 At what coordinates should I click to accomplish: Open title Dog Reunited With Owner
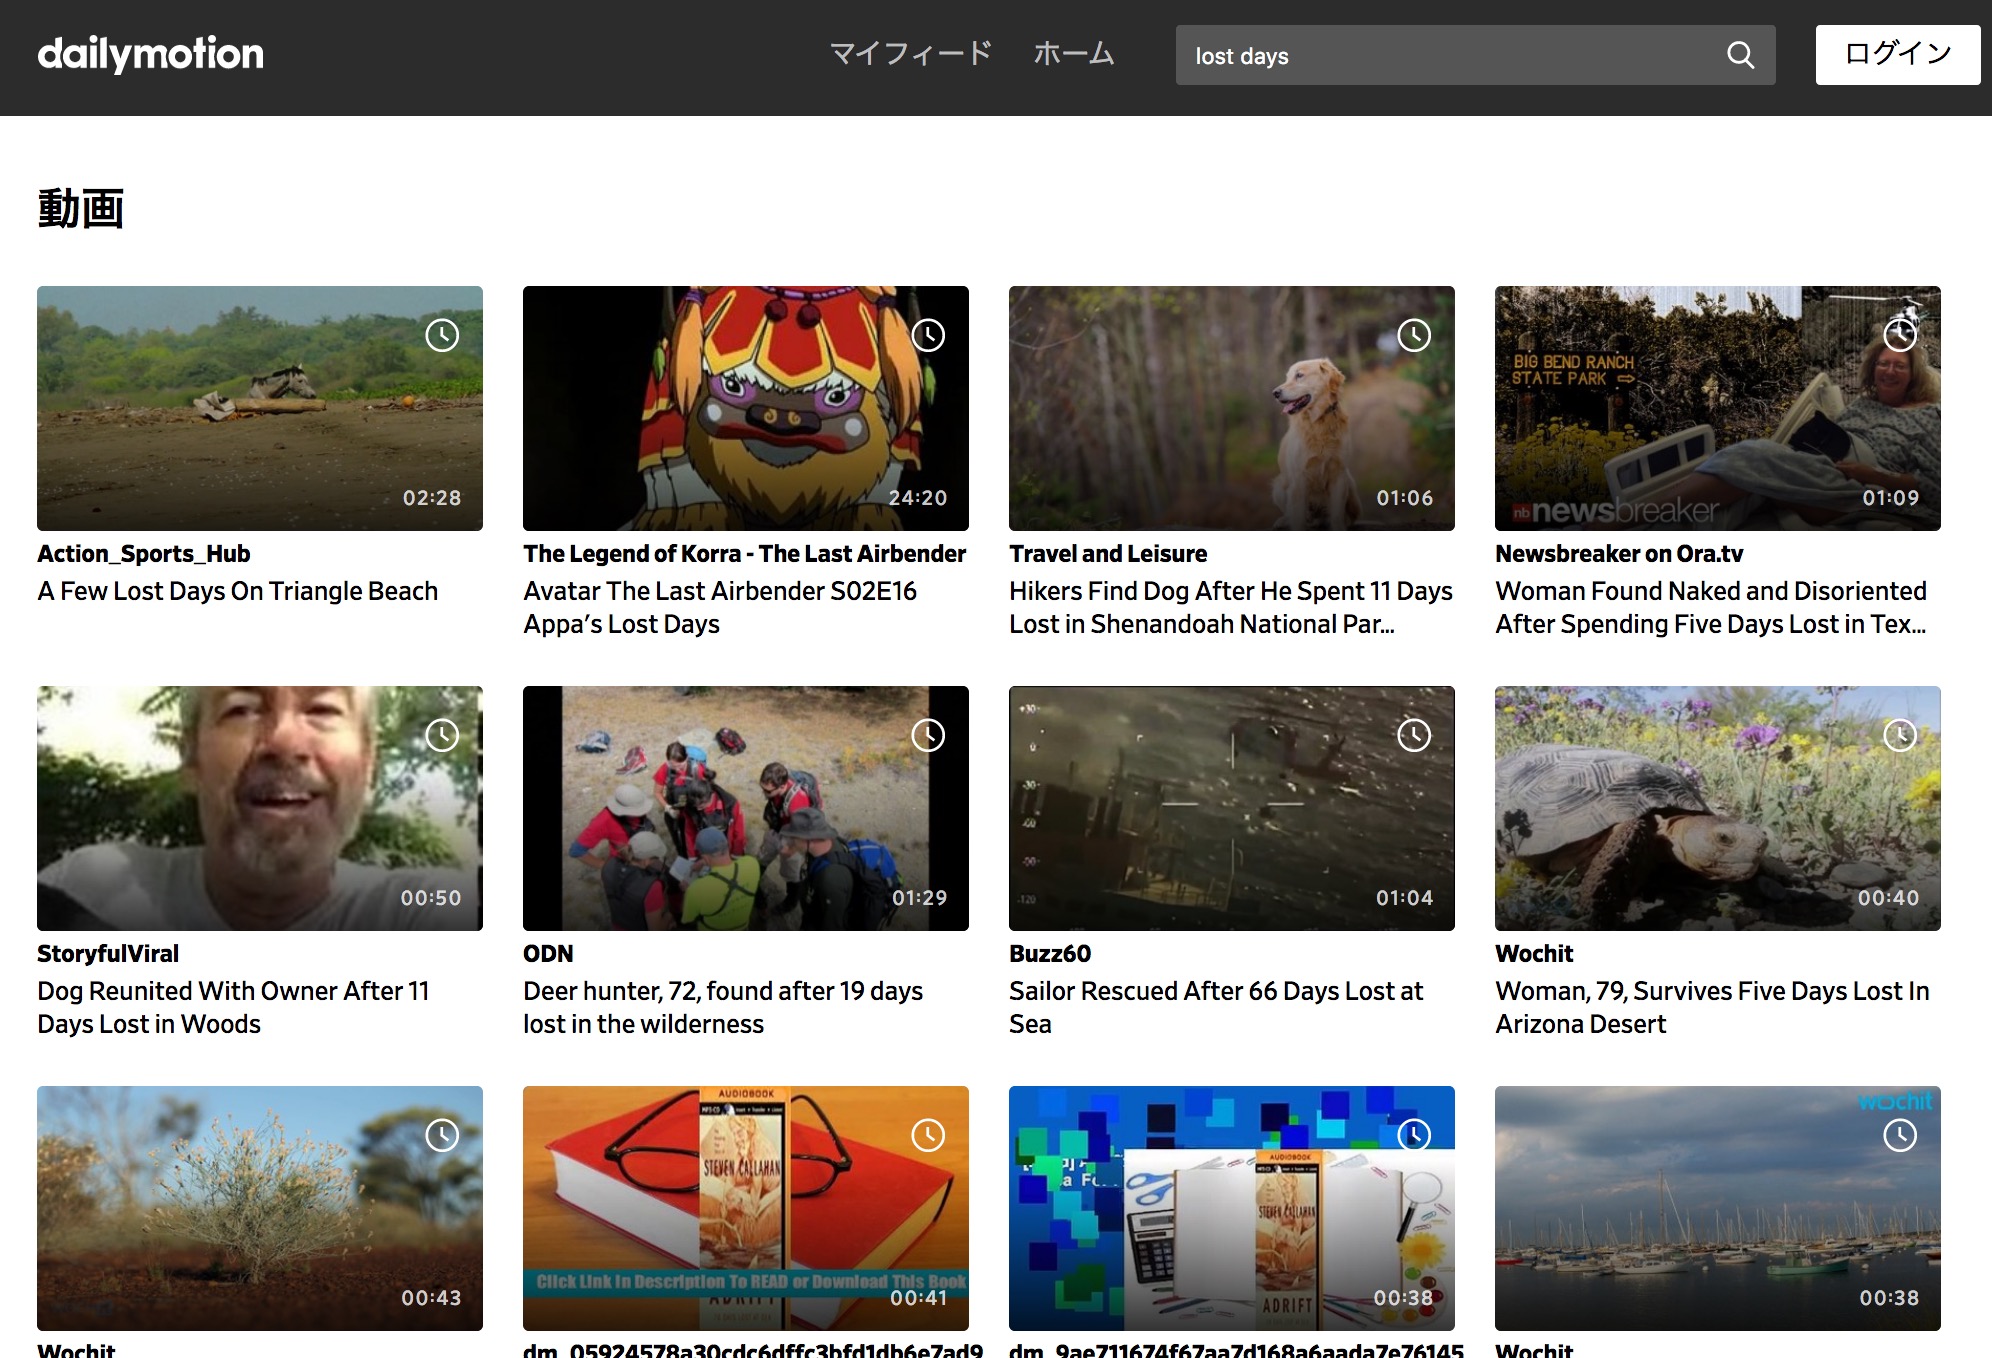233,1007
